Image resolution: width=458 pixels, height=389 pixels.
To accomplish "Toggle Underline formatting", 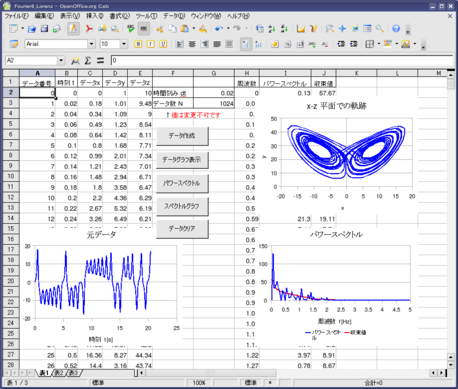I will coord(163,44).
